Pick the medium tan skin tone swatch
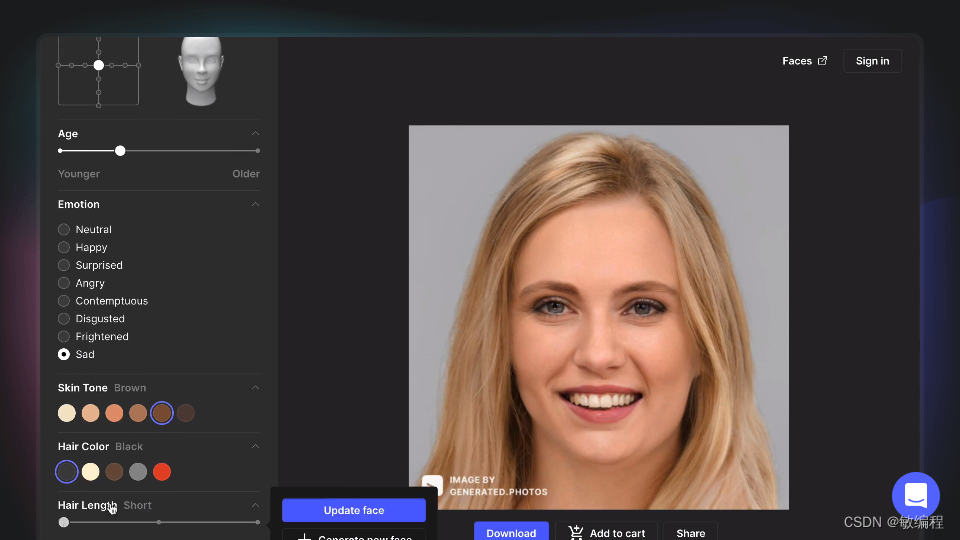 tap(138, 413)
